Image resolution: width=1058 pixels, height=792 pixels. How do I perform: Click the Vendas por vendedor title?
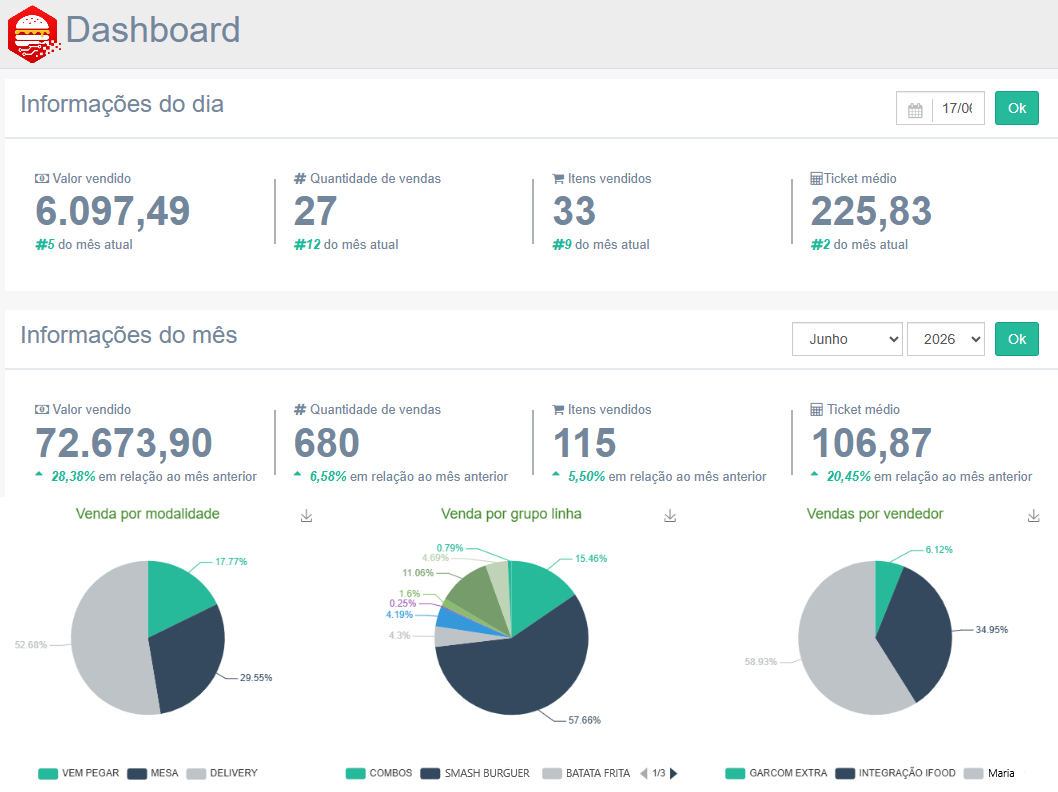pos(875,514)
